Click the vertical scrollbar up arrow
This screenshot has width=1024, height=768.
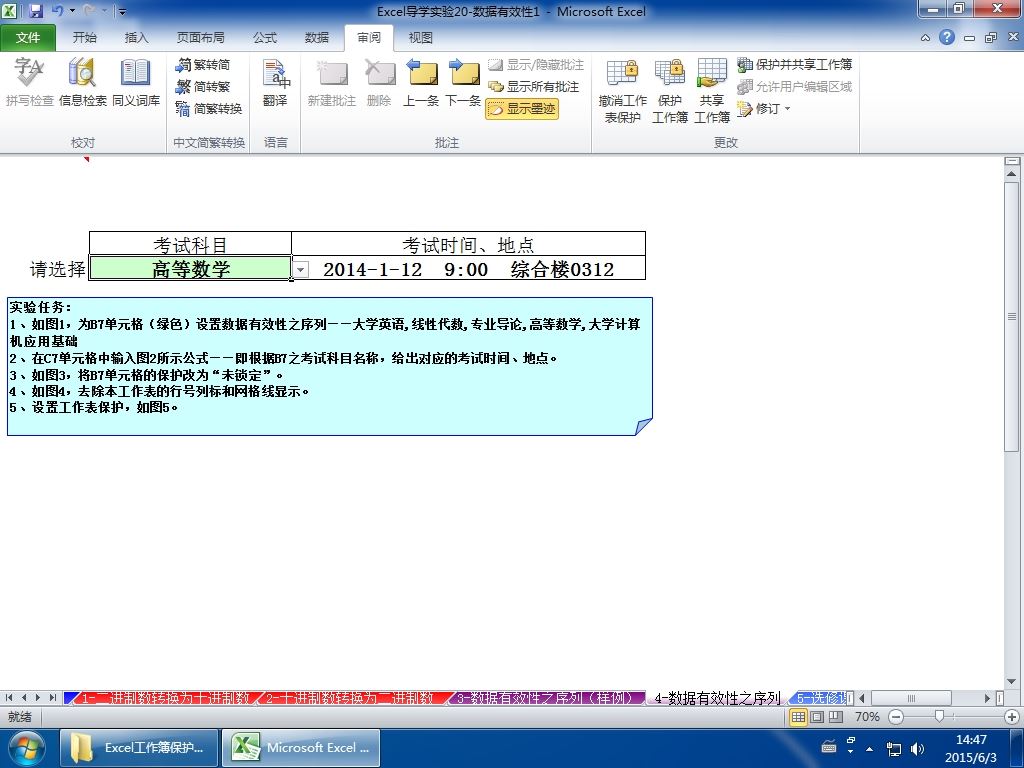click(x=1012, y=174)
